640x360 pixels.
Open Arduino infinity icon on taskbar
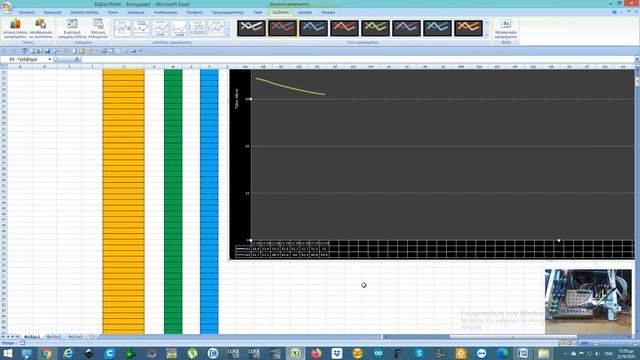(378, 353)
